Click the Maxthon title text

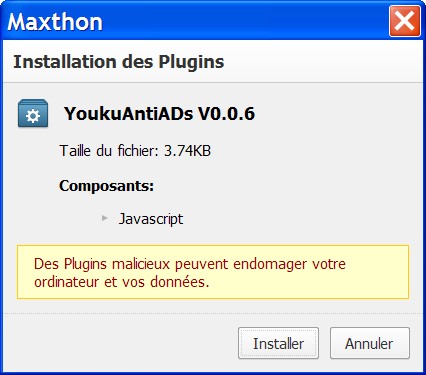tap(55, 22)
